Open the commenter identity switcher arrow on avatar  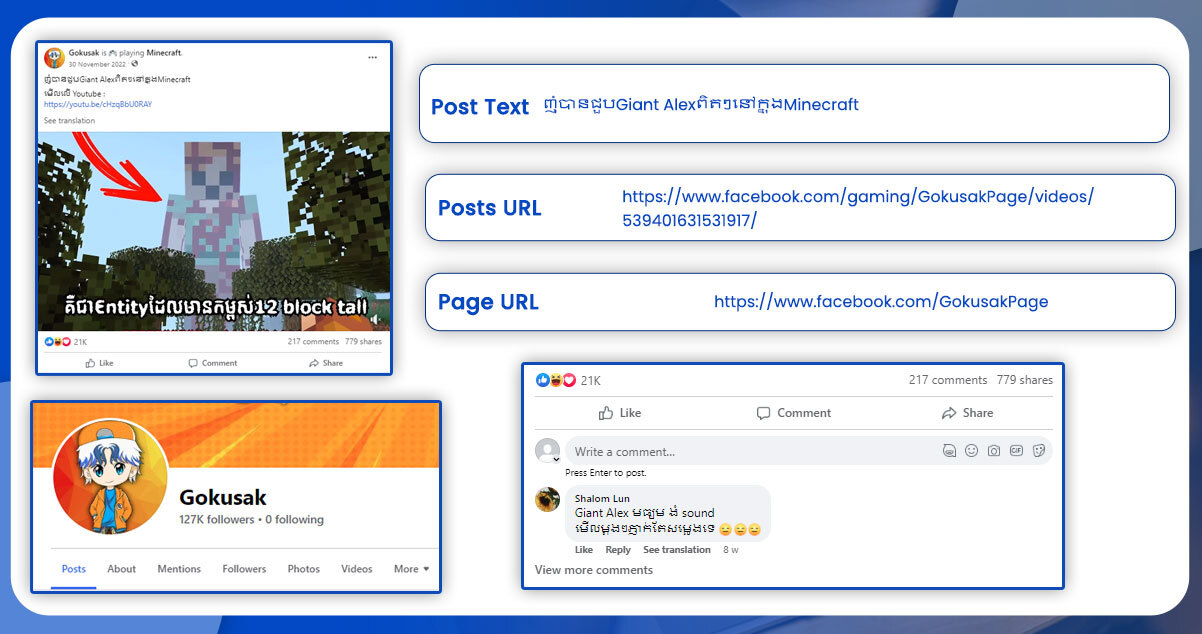tap(557, 459)
